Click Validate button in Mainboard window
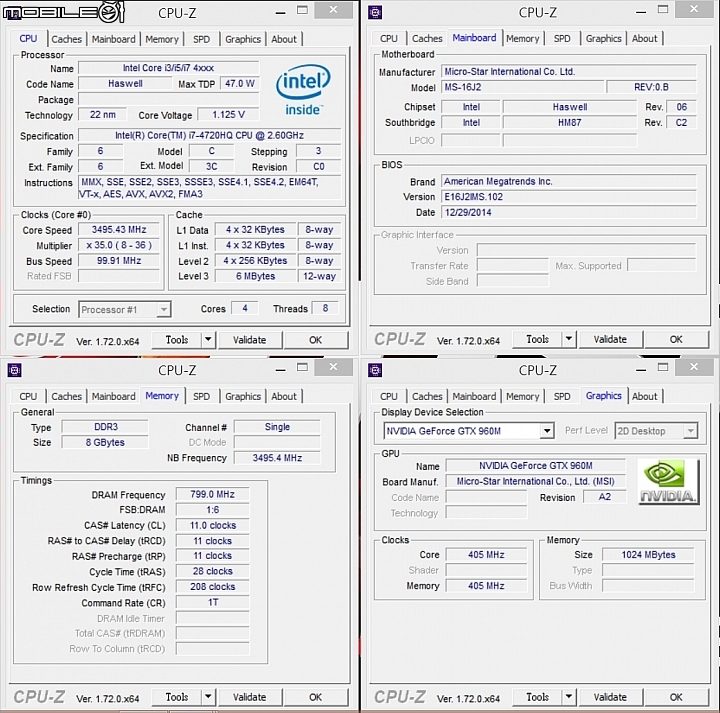The height and width of the screenshot is (713, 720). tap(610, 339)
